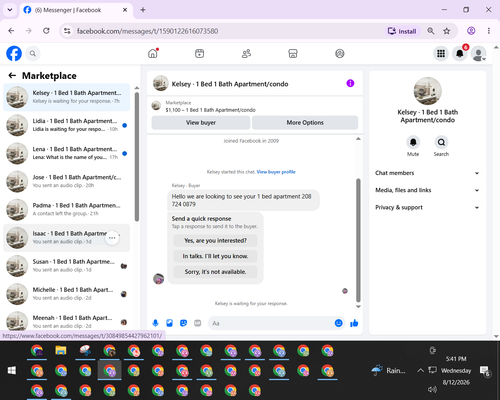Open the Friends icon in top navigation
This screenshot has width=500, height=400.
(x=246, y=53)
